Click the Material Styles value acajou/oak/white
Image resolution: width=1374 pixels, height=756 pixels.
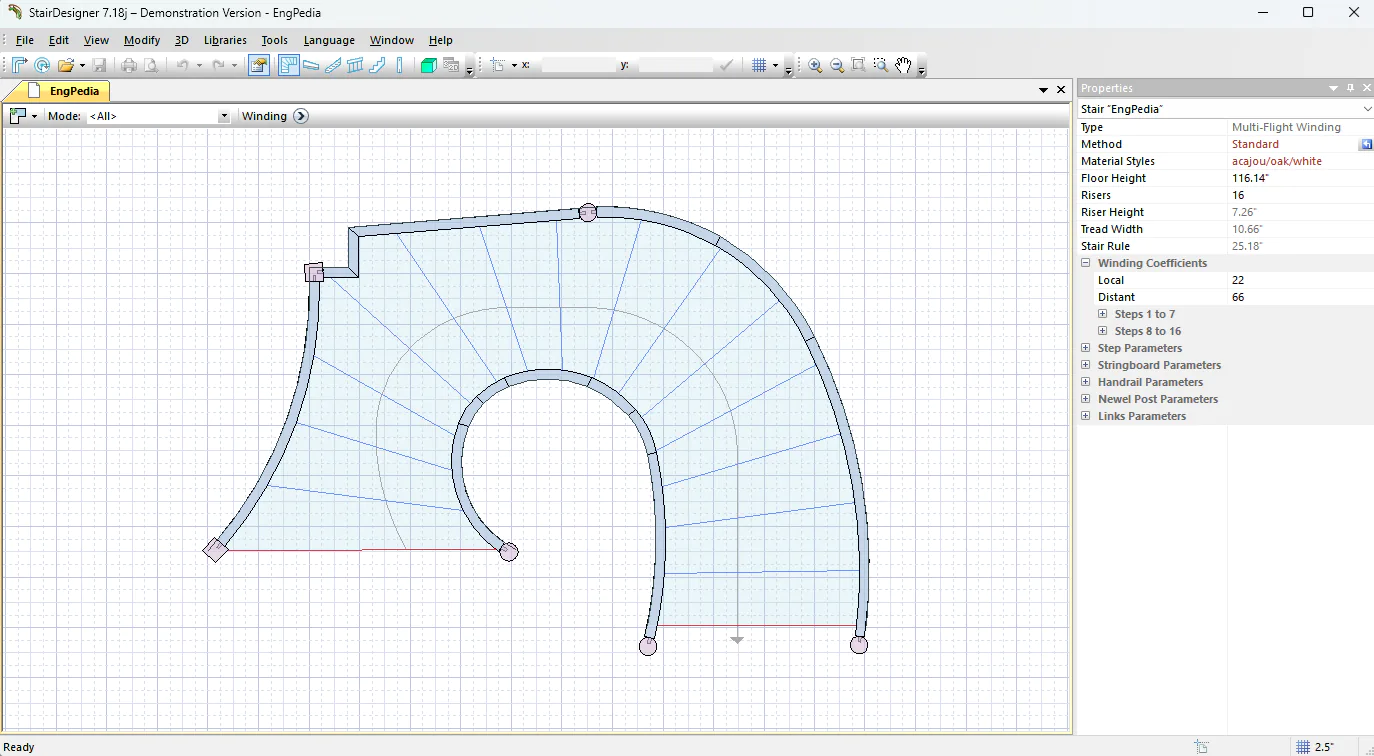[x=1276, y=161]
